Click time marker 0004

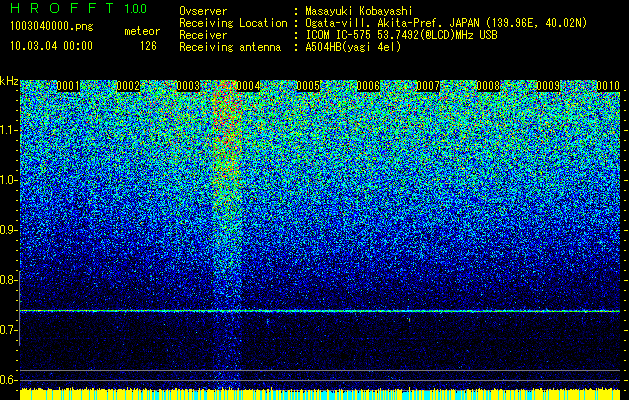(248, 86)
